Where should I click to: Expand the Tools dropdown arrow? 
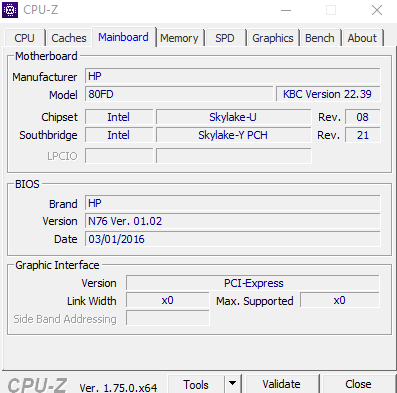click(233, 384)
